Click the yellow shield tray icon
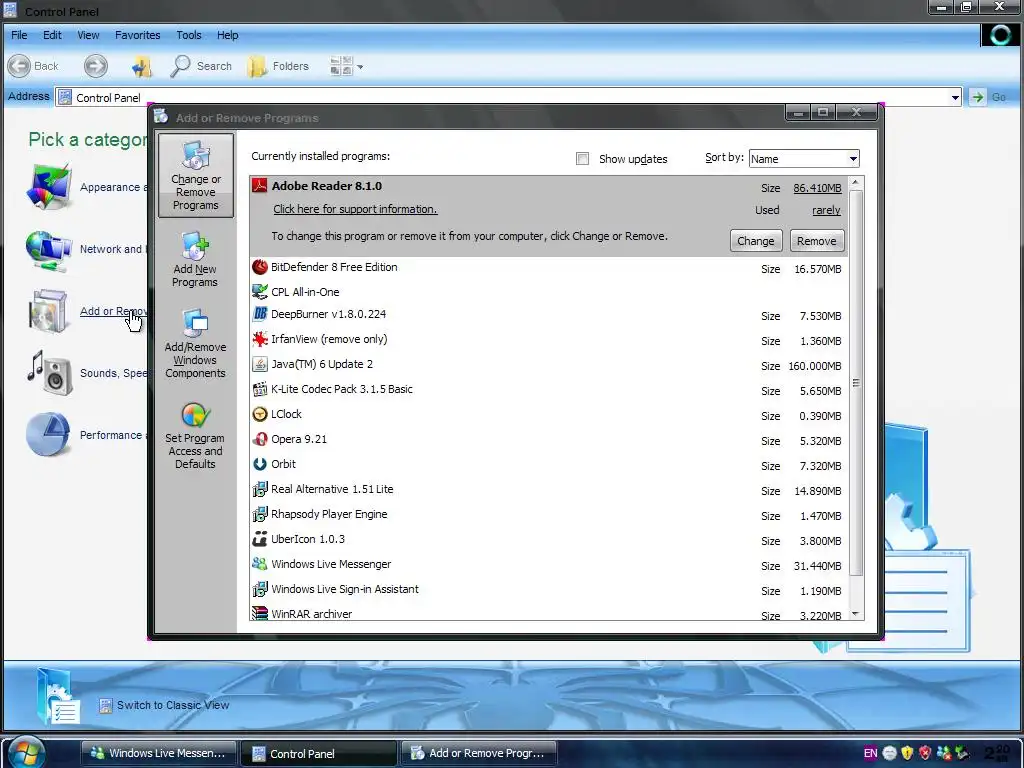This screenshot has height=768, width=1024. point(907,753)
